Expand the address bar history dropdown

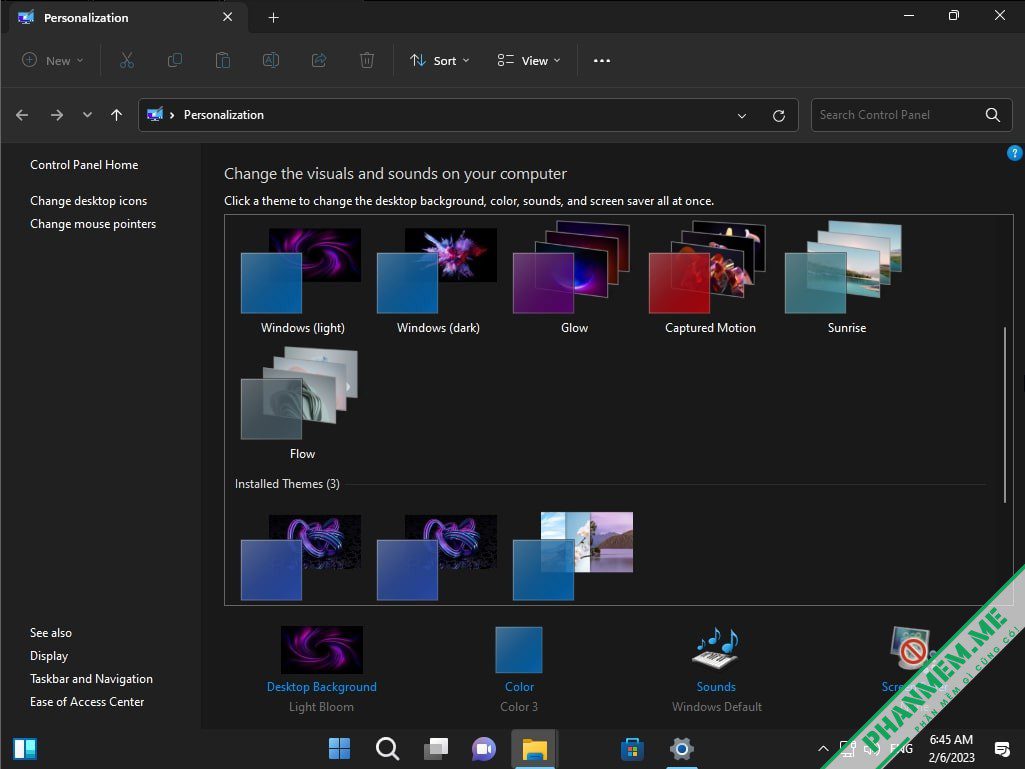pyautogui.click(x=742, y=116)
